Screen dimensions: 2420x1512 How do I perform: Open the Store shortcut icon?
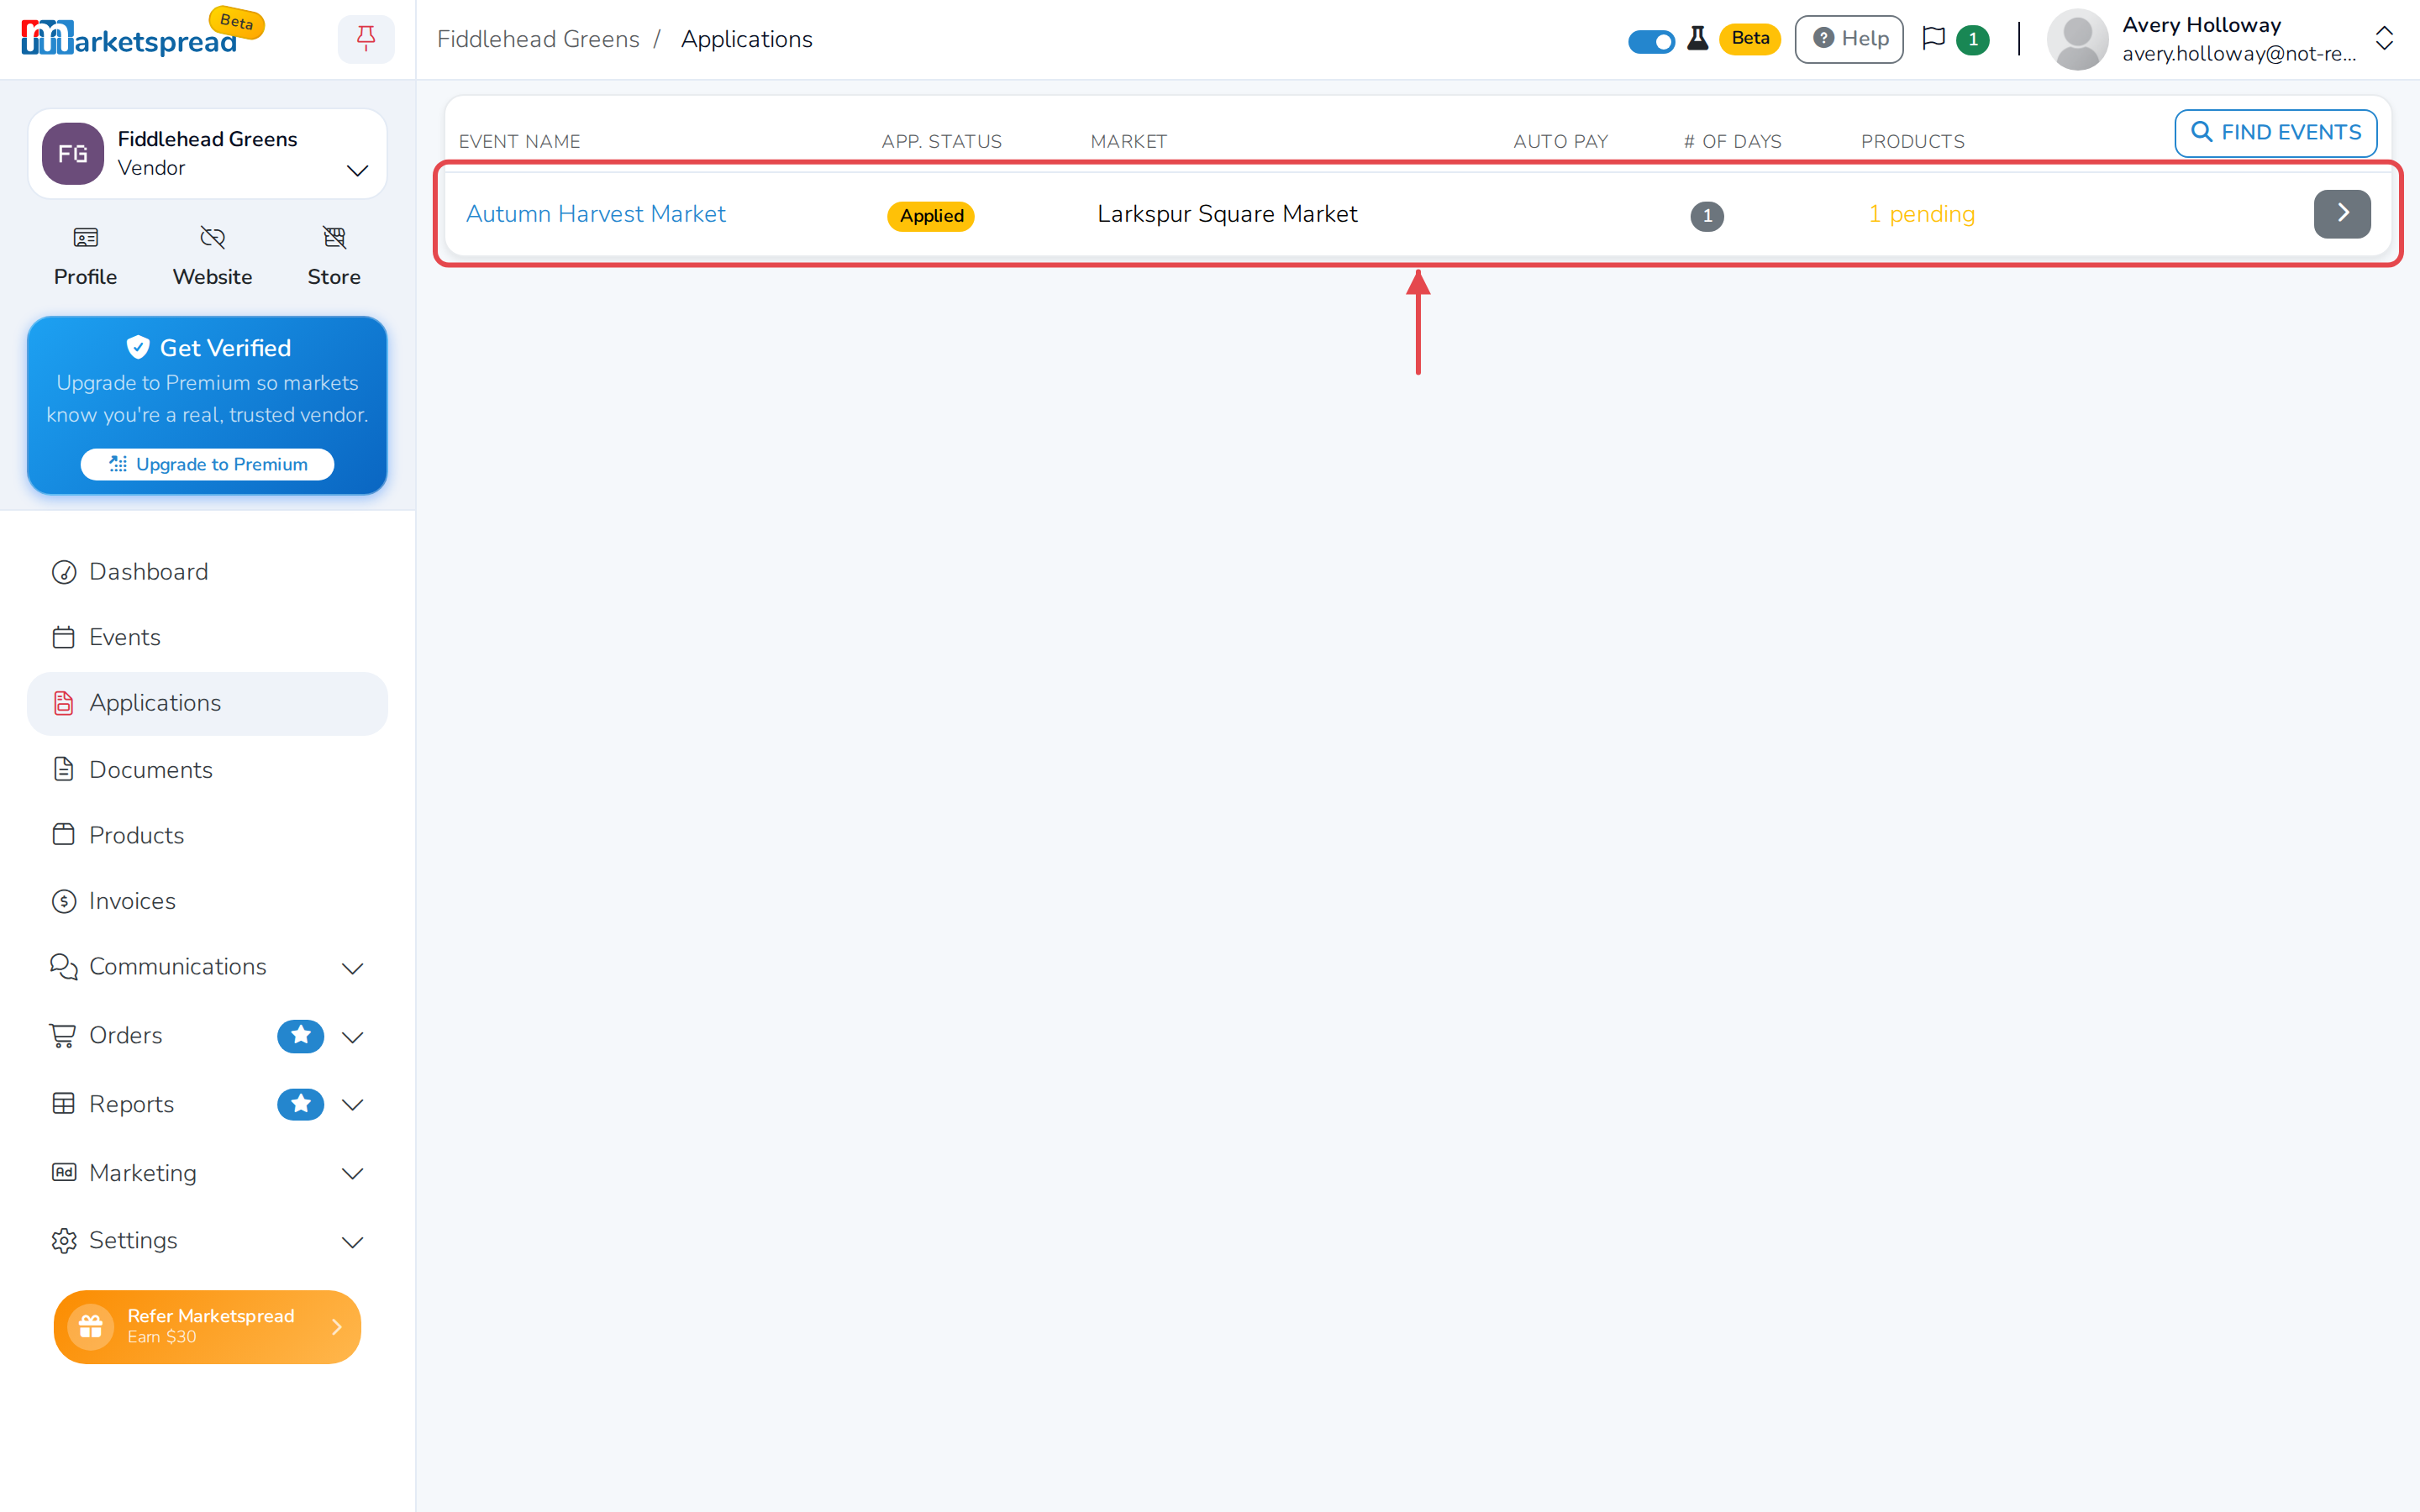pos(334,238)
